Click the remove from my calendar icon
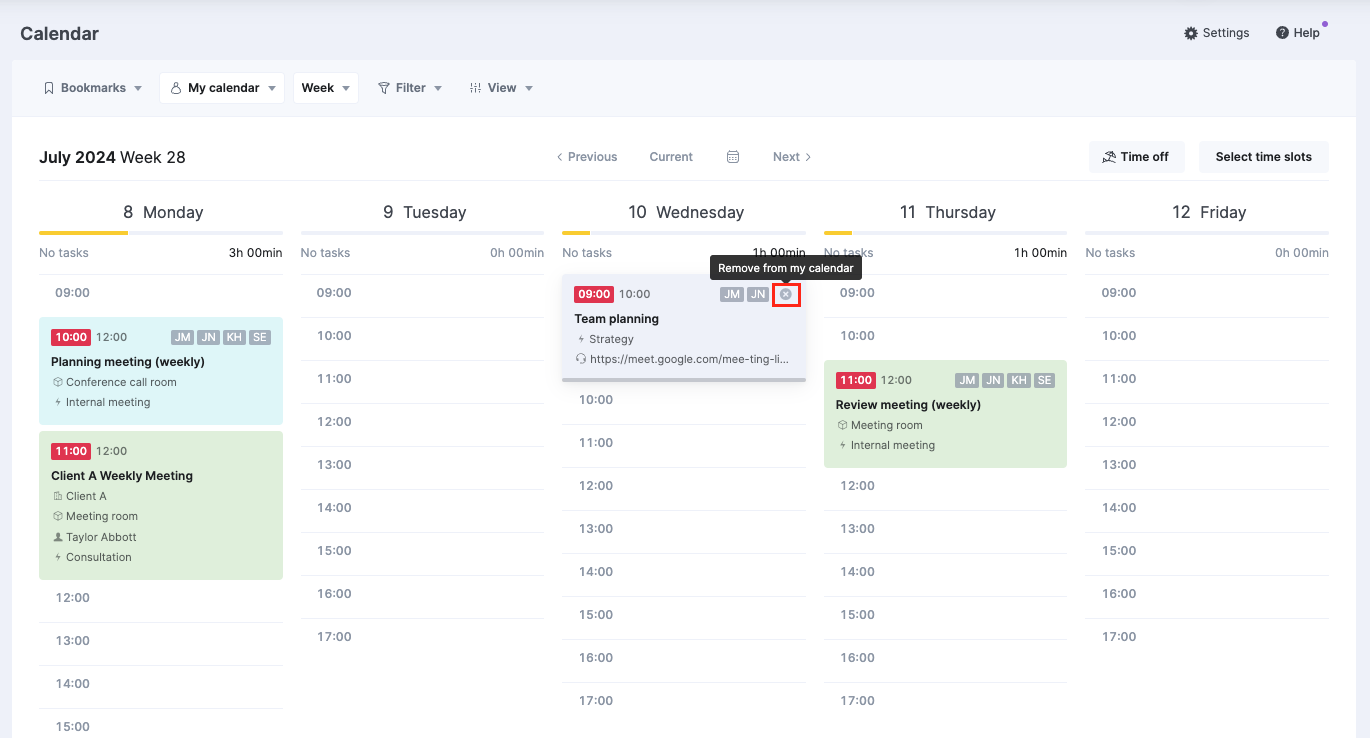Viewport: 1370px width, 738px height. 786,294
